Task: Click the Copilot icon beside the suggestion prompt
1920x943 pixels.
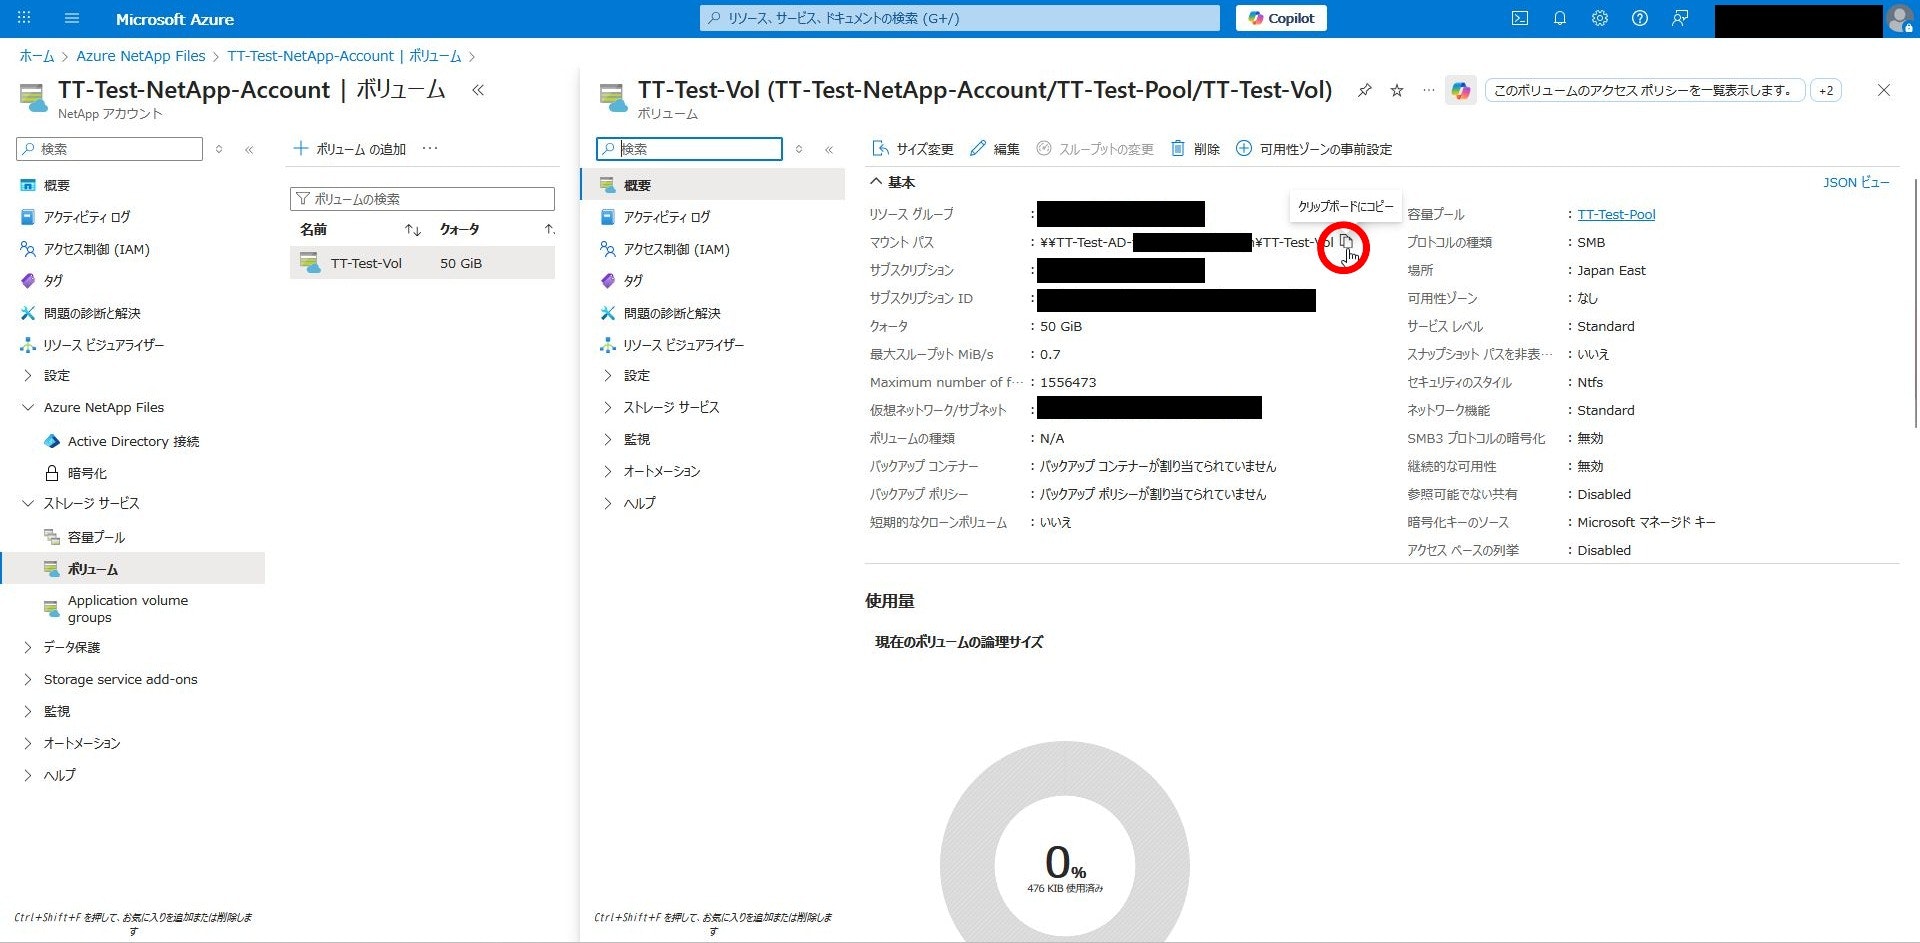Action: [1461, 91]
